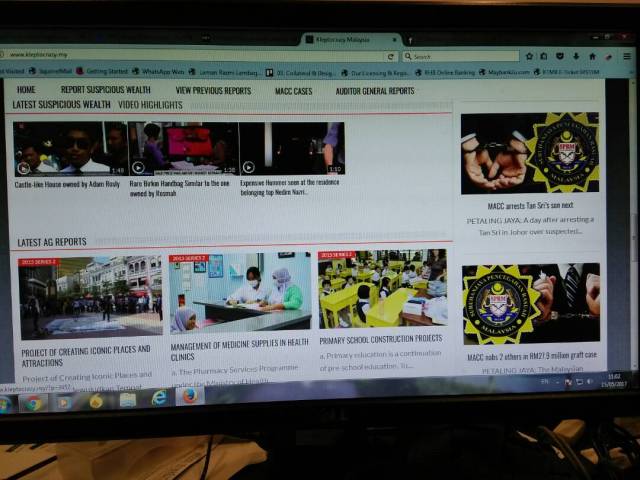Launch Internet Explorer from the taskbar
This screenshot has height=480, width=640.
tap(159, 399)
